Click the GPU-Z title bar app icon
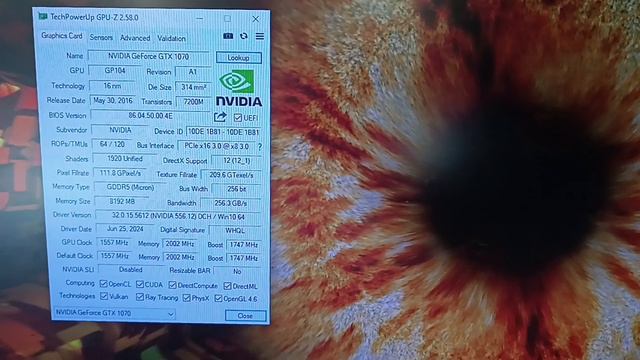 pos(43,16)
